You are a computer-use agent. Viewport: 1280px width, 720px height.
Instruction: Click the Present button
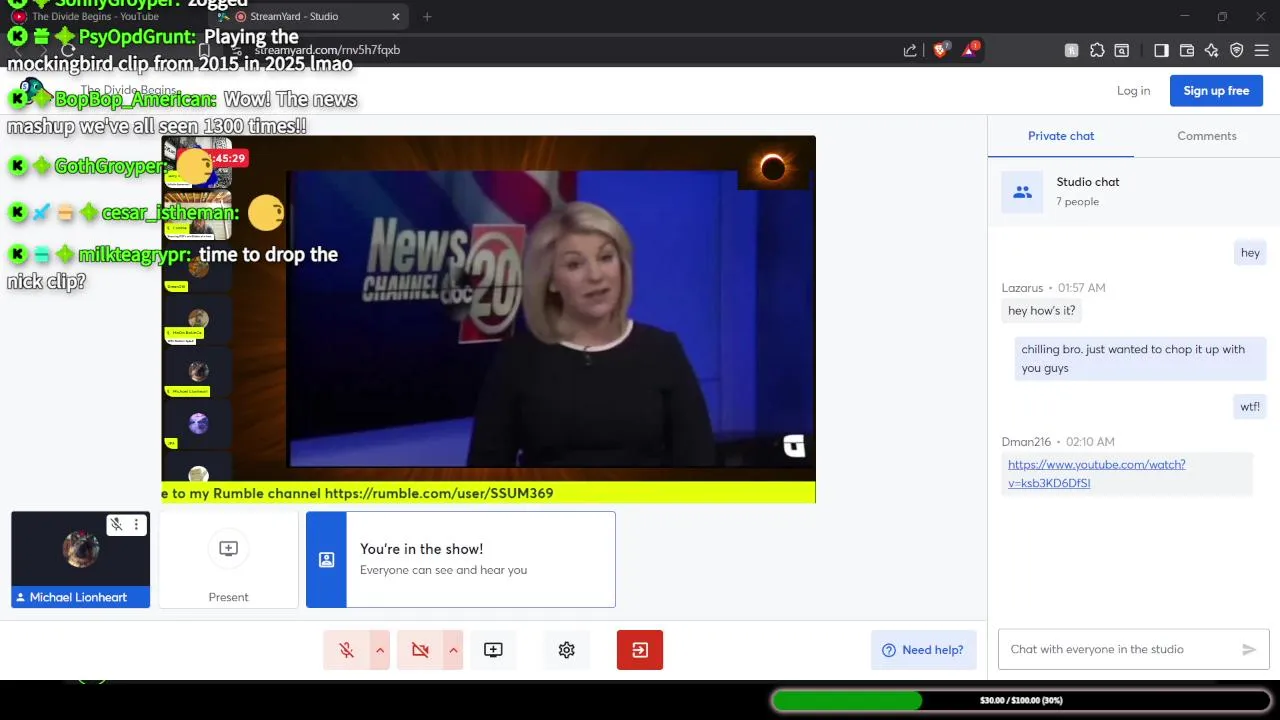(x=228, y=560)
